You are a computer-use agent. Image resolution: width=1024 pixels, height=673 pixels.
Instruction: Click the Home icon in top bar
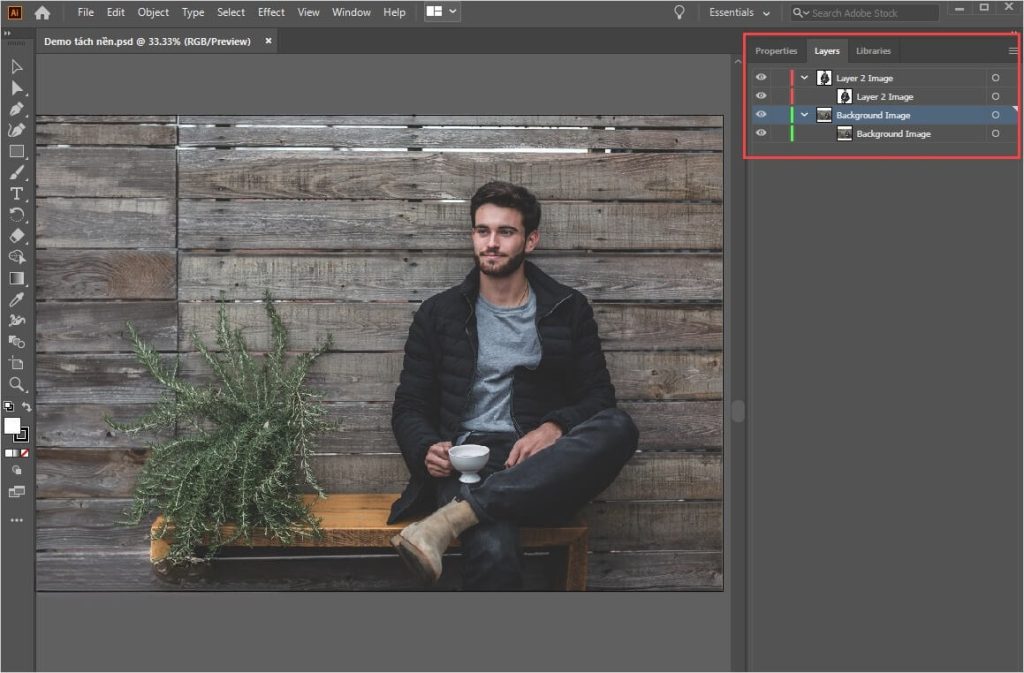click(42, 13)
